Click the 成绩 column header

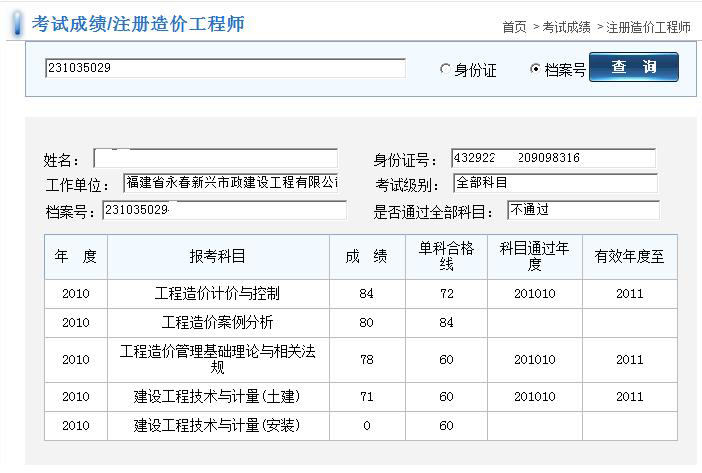[366, 256]
